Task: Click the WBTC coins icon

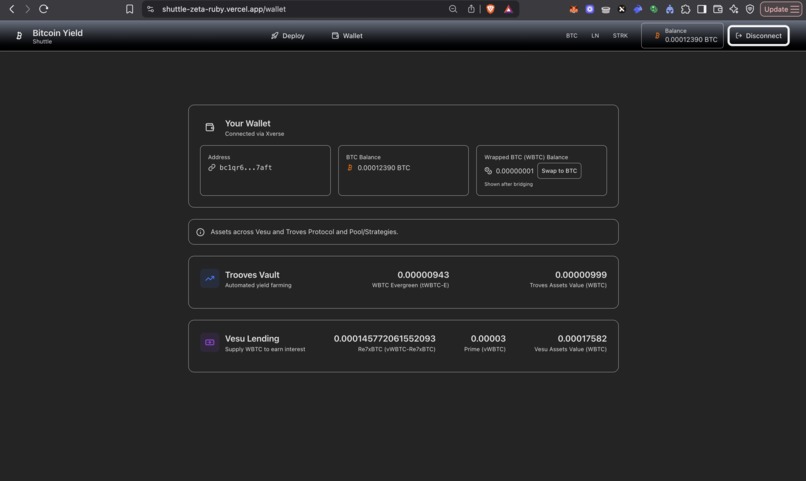Action: 488,171
